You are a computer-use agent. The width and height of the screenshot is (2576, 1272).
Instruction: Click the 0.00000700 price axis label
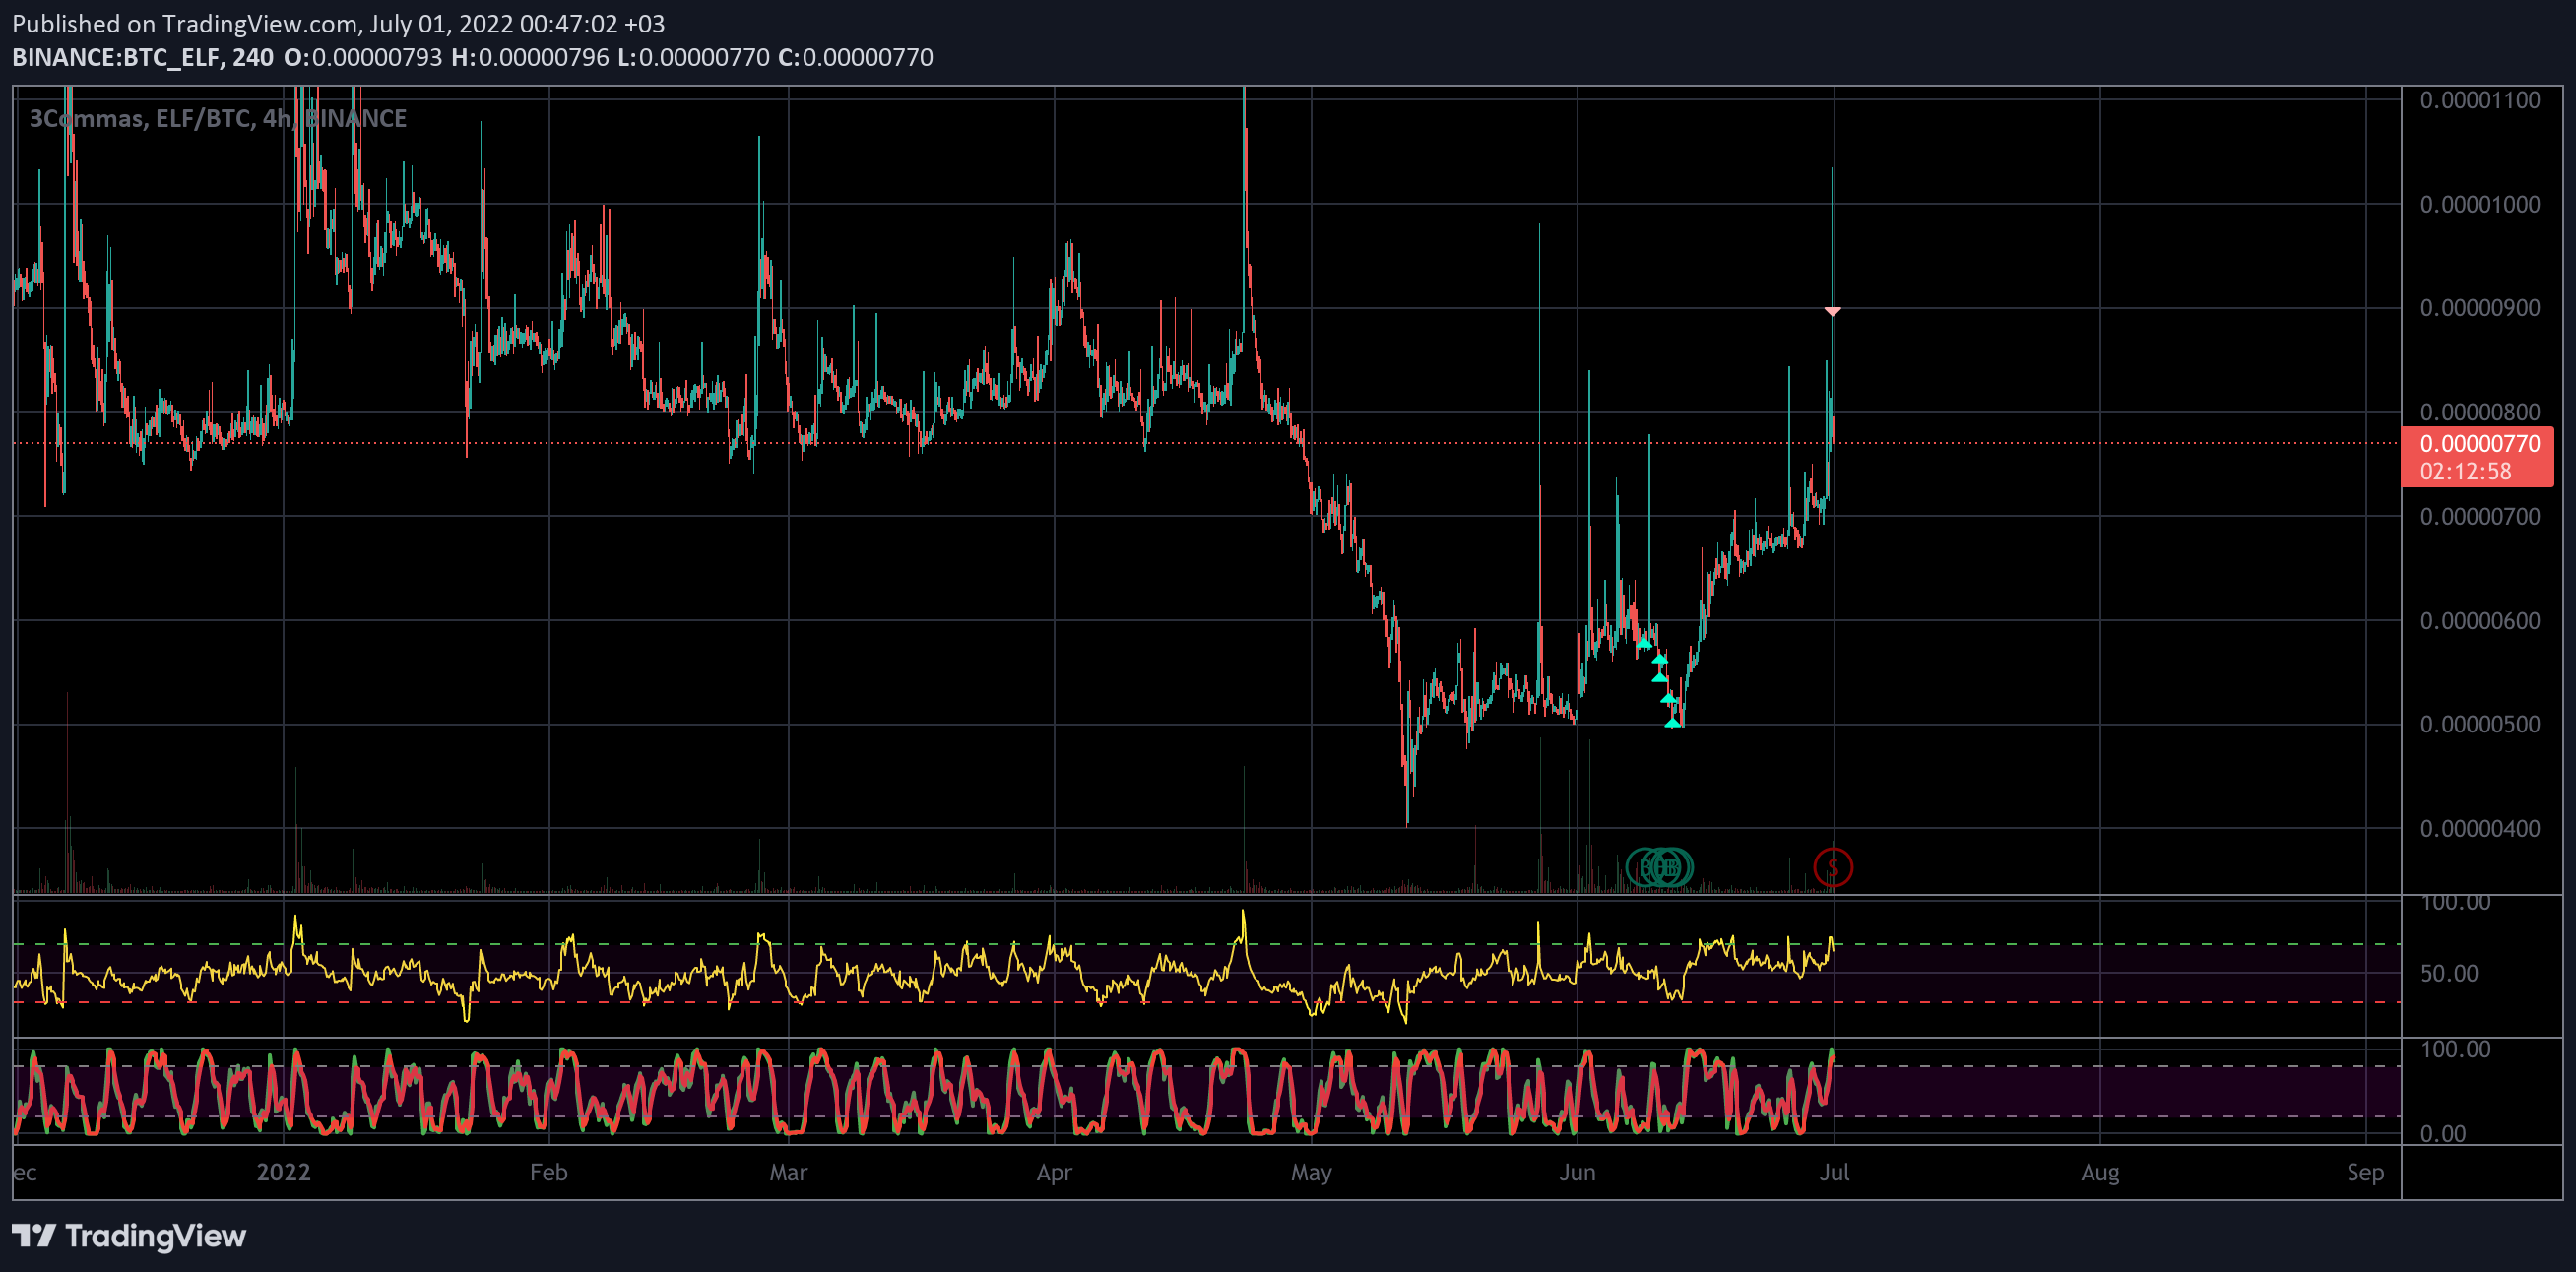[2479, 517]
